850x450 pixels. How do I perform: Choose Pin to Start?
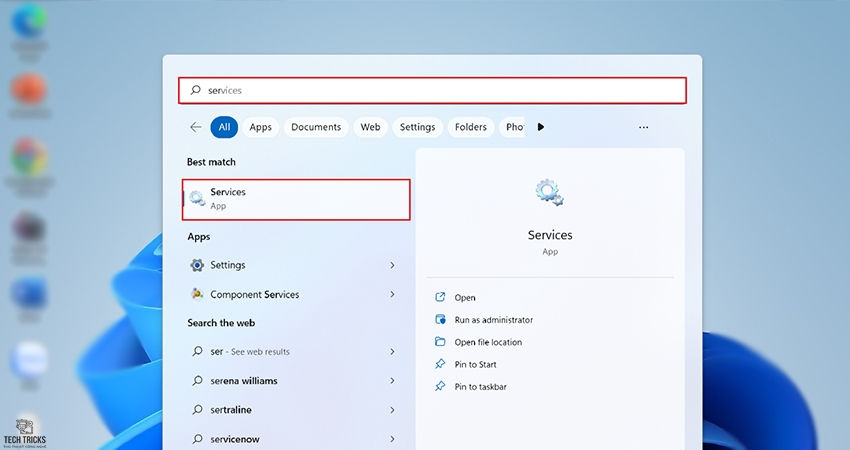tap(475, 364)
